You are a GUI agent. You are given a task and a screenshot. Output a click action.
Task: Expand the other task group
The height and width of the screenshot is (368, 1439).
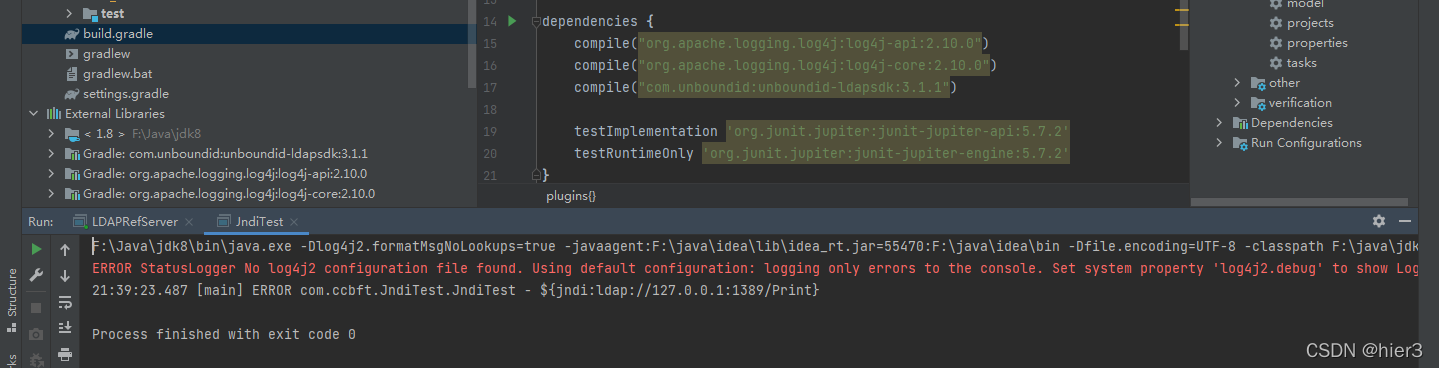coord(1238,83)
